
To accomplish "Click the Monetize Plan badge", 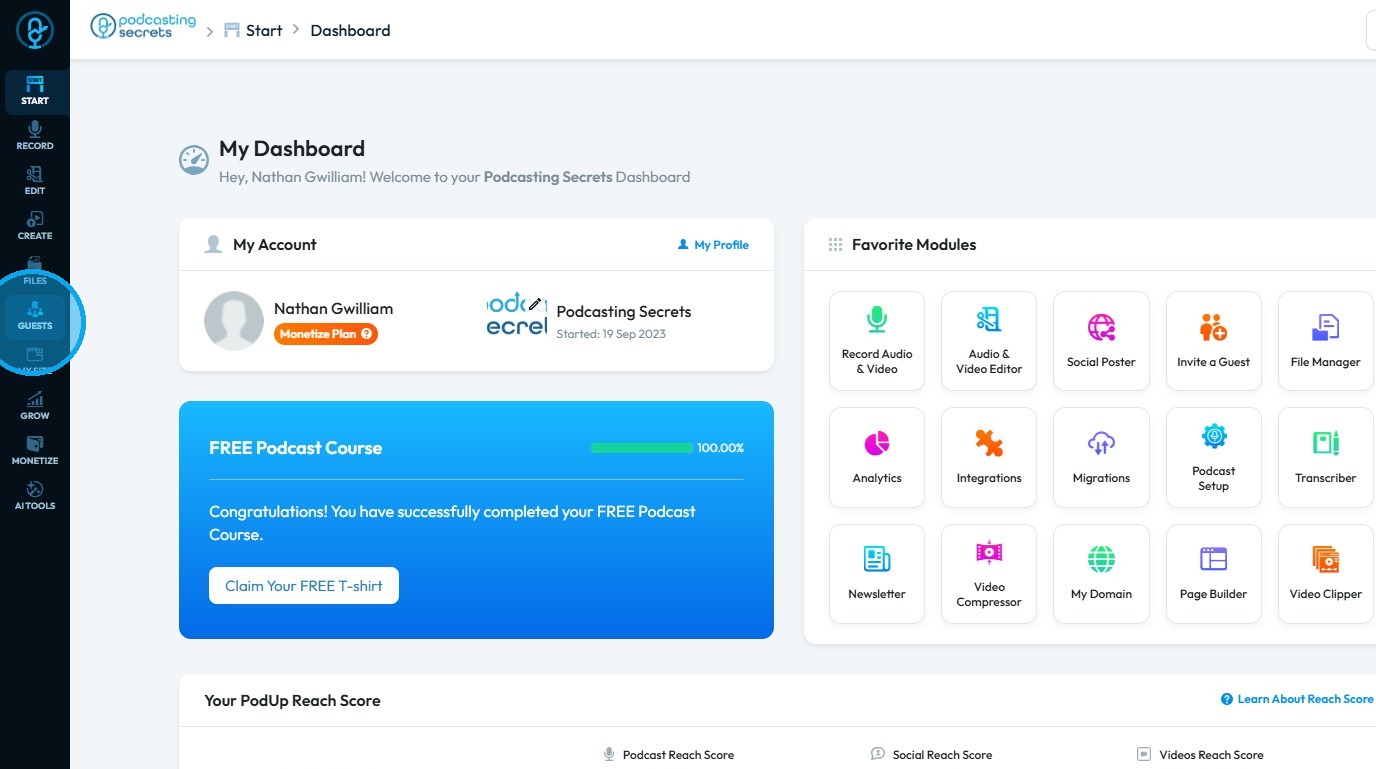I will 326,334.
